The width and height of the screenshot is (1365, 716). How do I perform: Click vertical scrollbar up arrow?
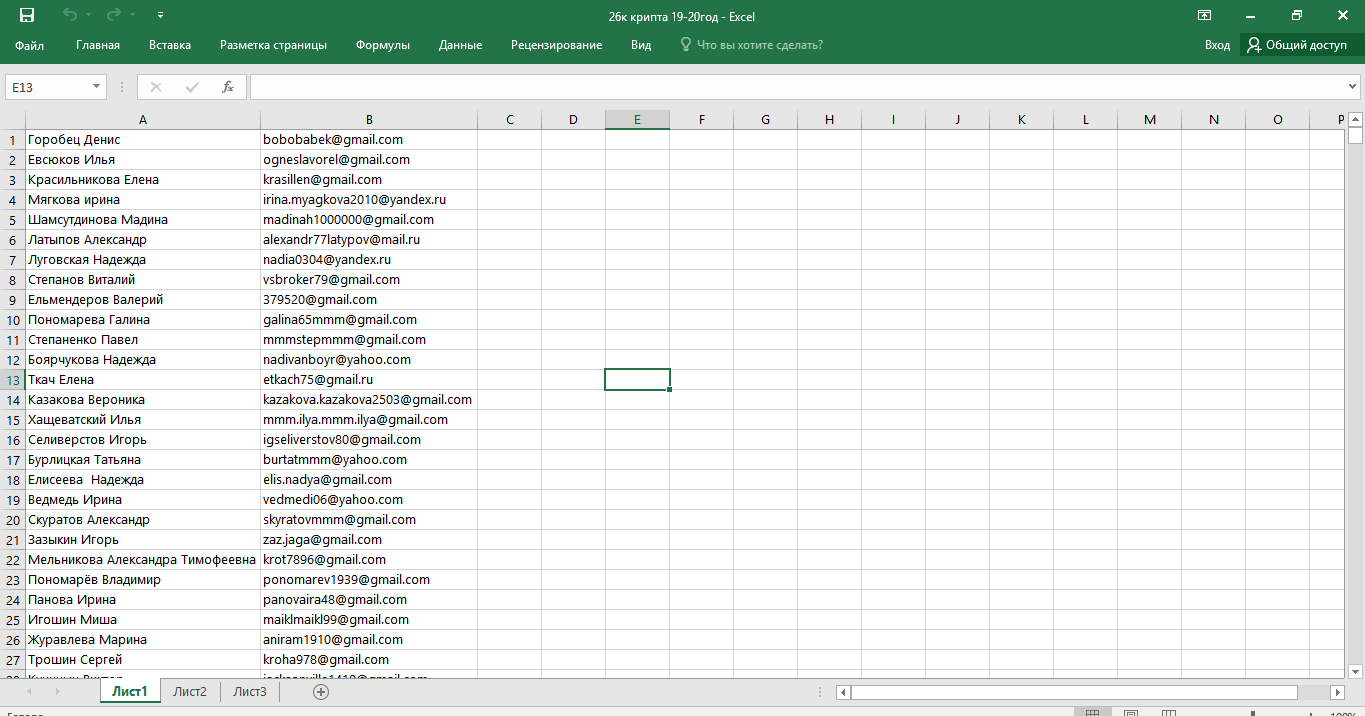tap(1355, 120)
